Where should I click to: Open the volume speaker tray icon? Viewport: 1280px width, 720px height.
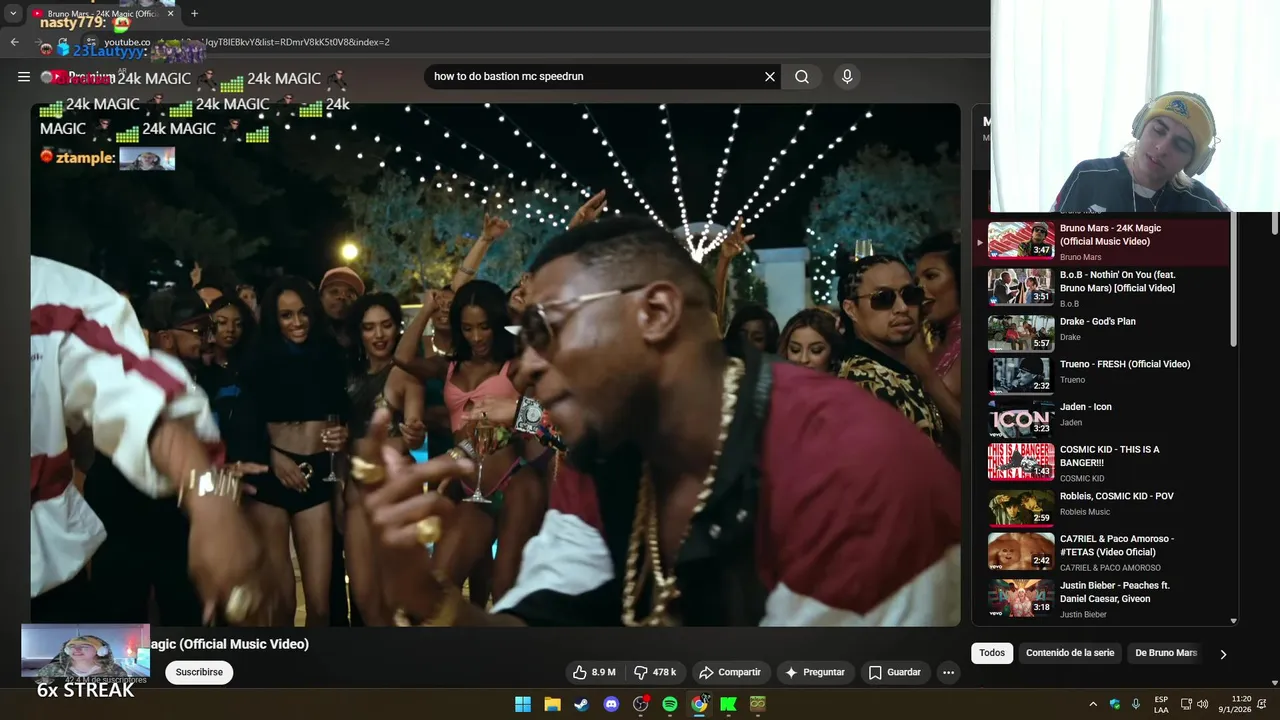coord(1203,704)
